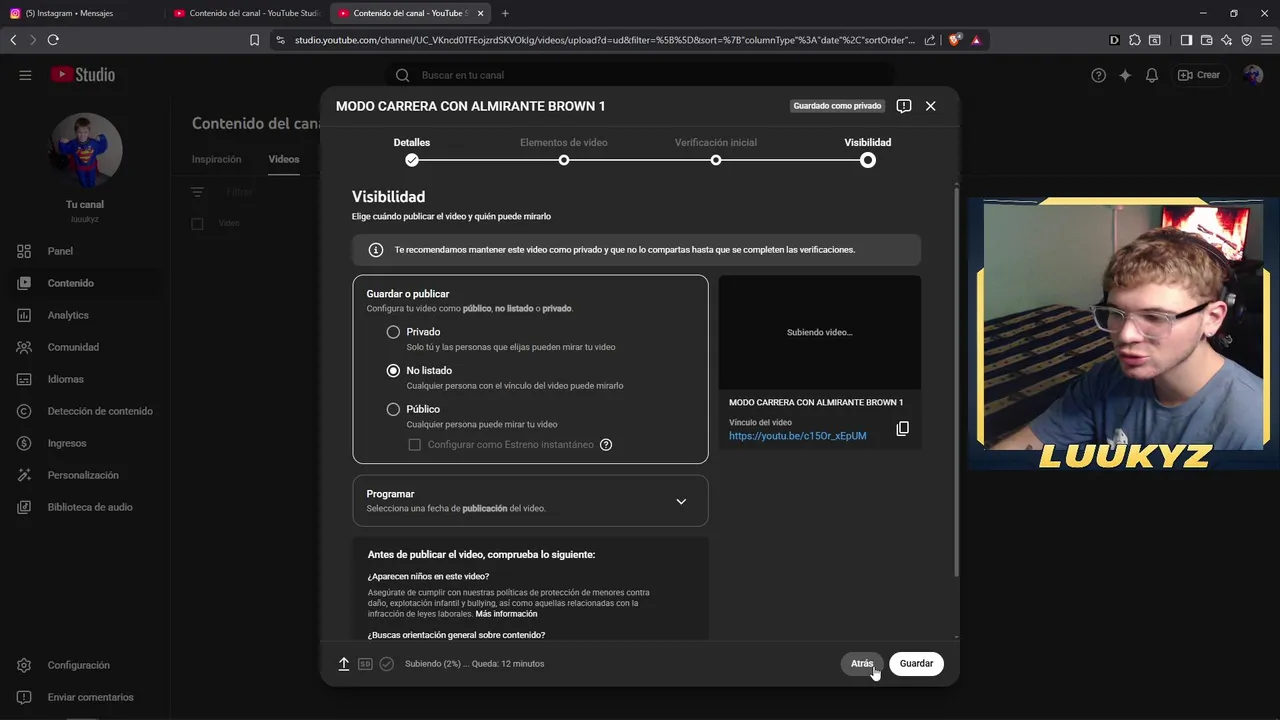Click the Brave shields lion icon

point(954,40)
